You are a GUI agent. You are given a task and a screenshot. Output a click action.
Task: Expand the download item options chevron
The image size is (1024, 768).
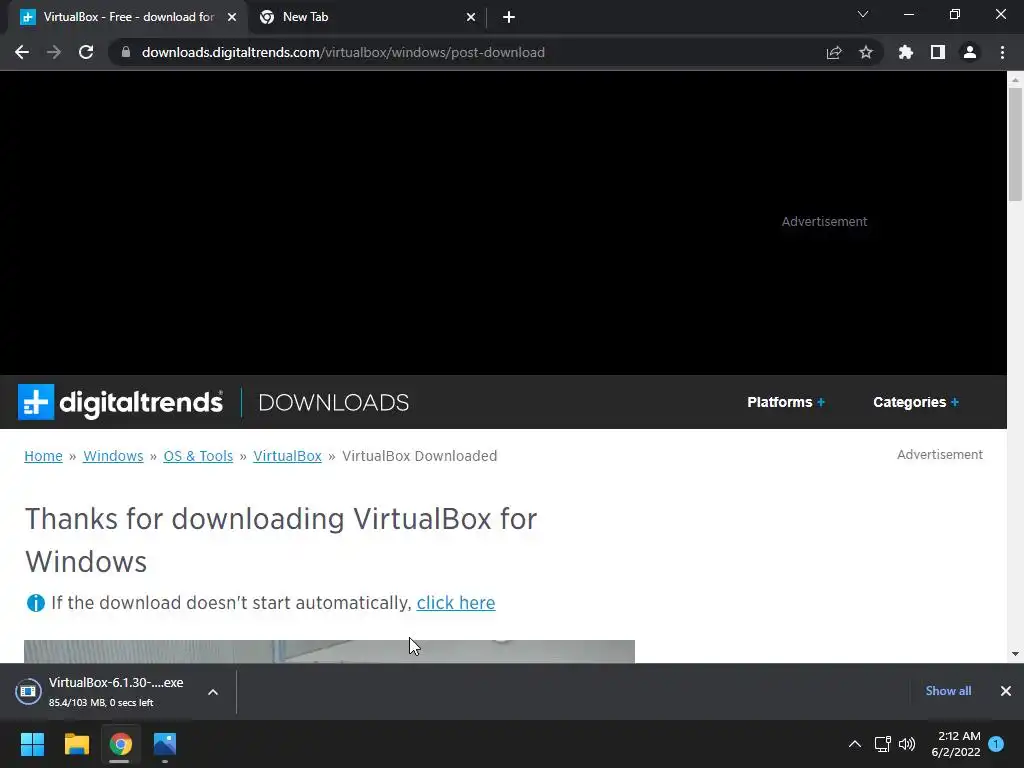pos(213,692)
